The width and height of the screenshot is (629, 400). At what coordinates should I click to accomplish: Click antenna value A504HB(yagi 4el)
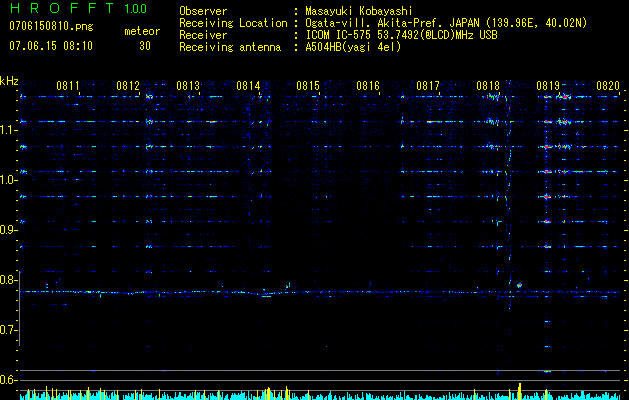(x=353, y=47)
